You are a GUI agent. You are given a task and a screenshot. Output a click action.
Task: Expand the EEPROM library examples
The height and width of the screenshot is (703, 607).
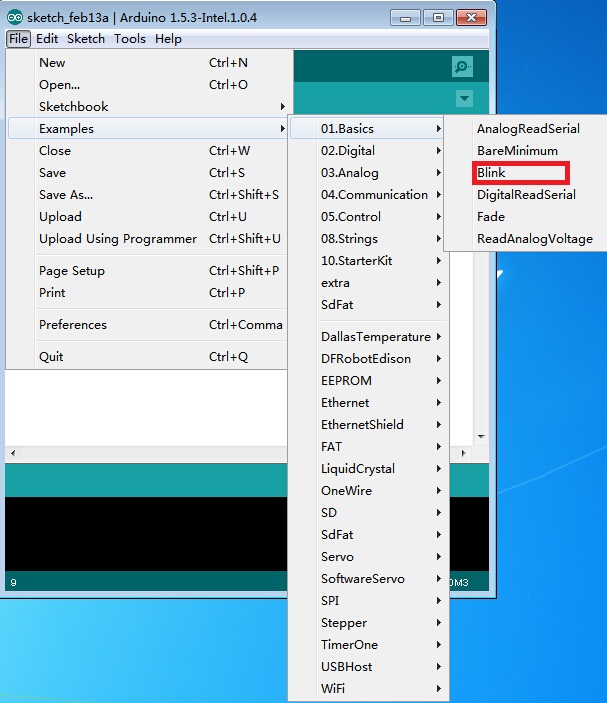[367, 380]
